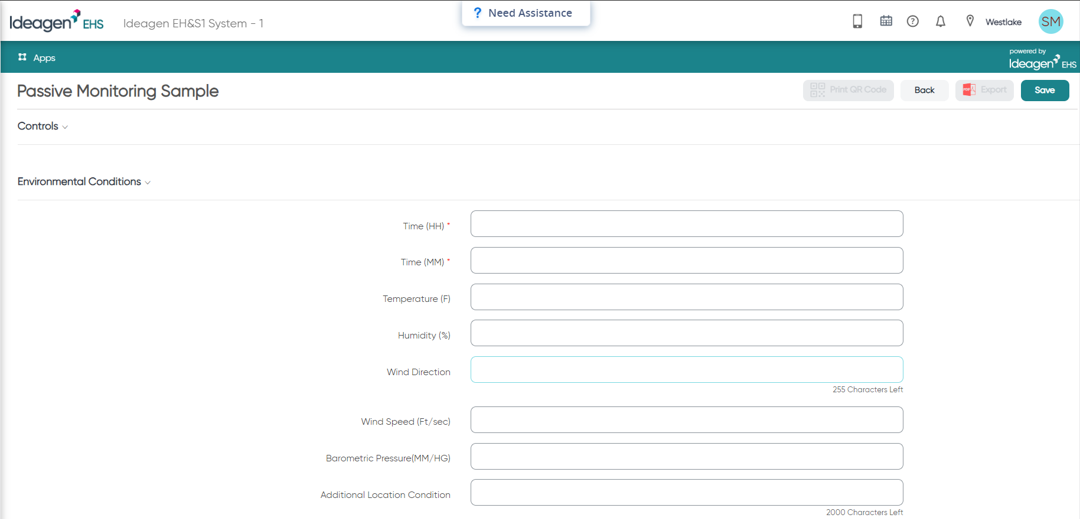Open the Apps menu
This screenshot has height=519, width=1080.
(37, 58)
